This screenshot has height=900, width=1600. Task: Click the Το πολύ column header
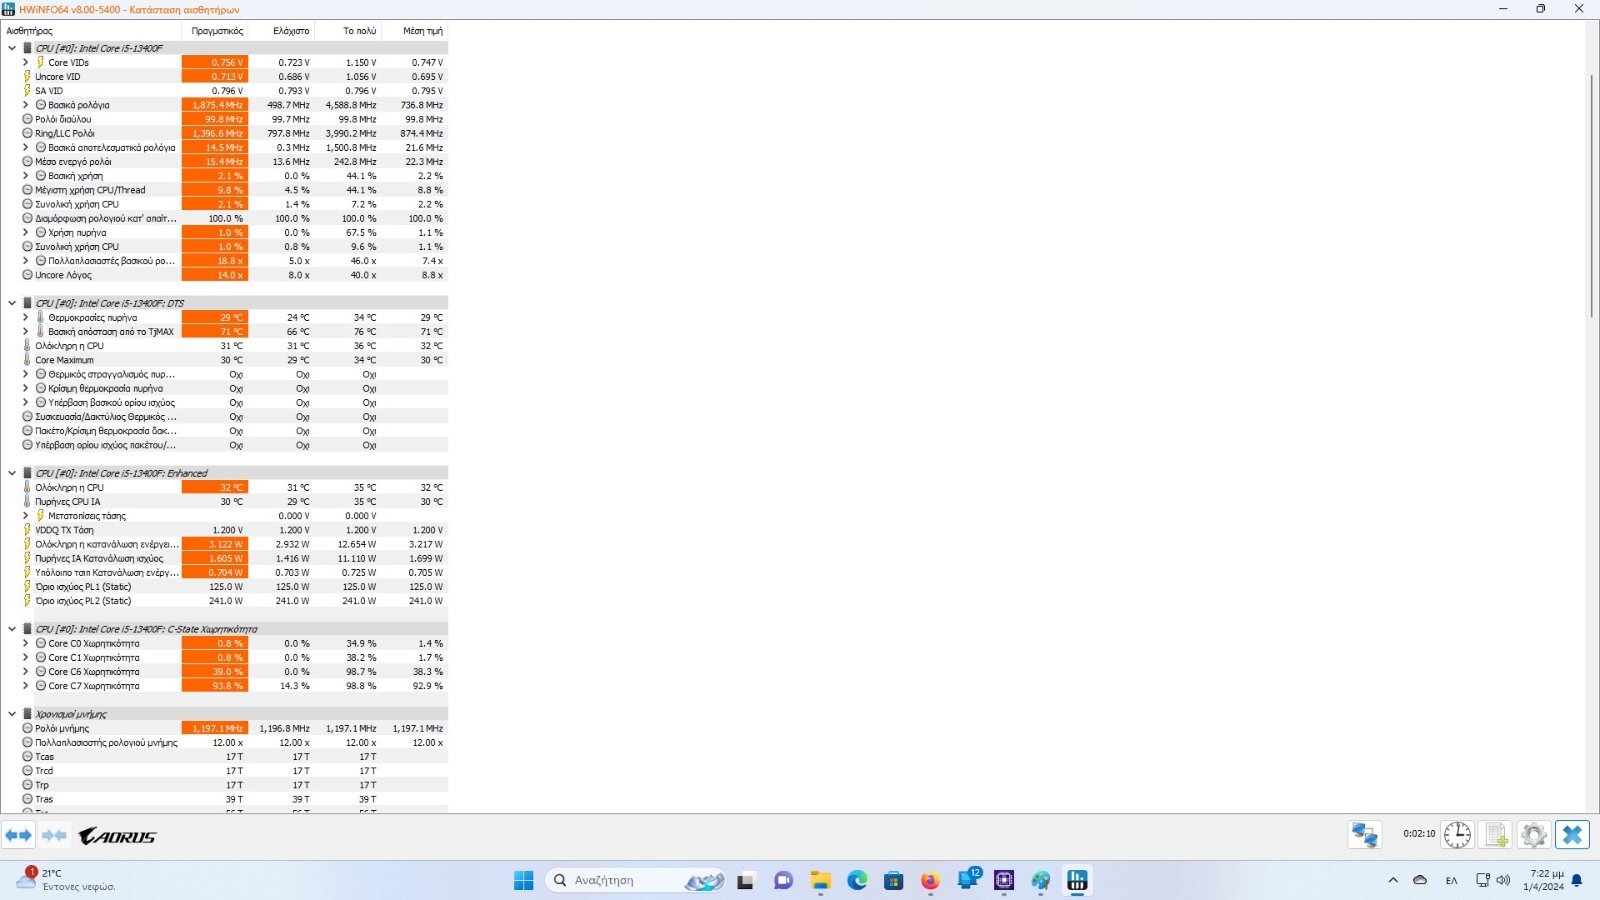[x=349, y=31]
